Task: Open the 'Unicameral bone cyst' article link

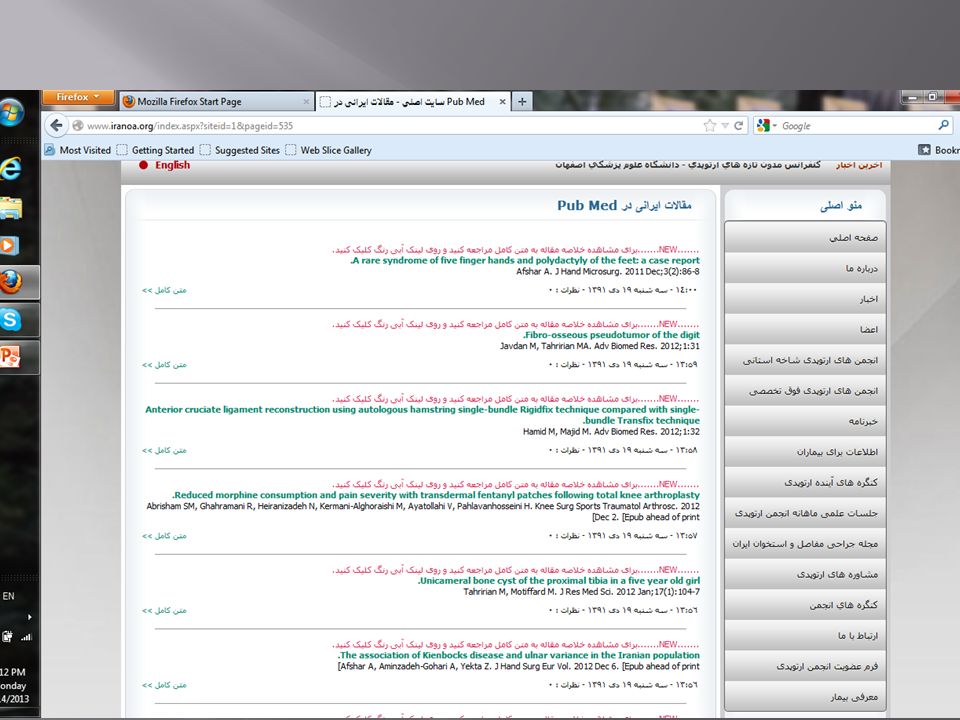Action: click(559, 580)
